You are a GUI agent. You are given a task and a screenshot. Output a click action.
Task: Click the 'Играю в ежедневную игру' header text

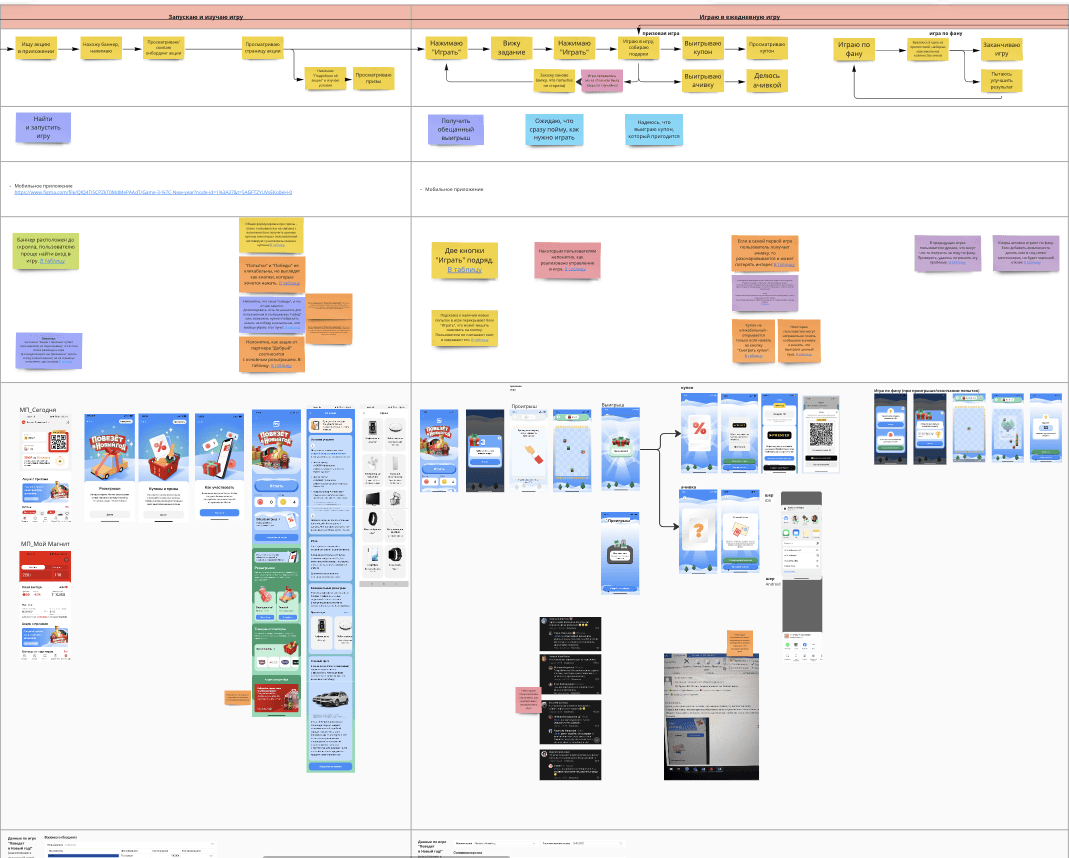[740, 17]
